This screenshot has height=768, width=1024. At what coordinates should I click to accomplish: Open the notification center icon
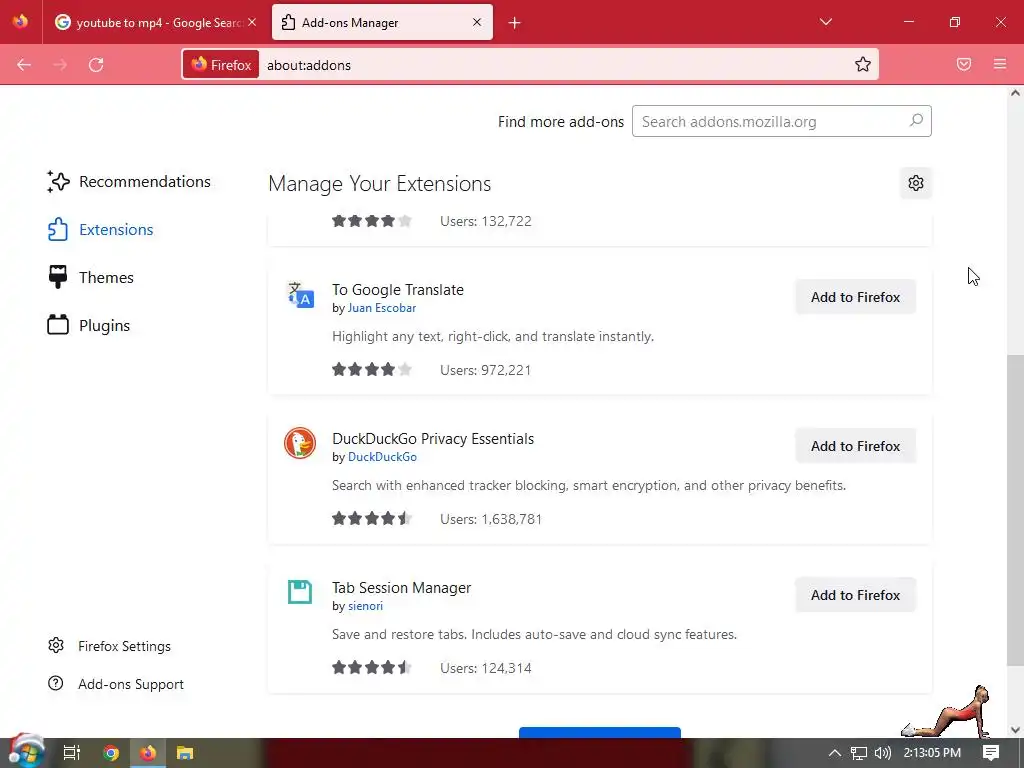point(991,752)
